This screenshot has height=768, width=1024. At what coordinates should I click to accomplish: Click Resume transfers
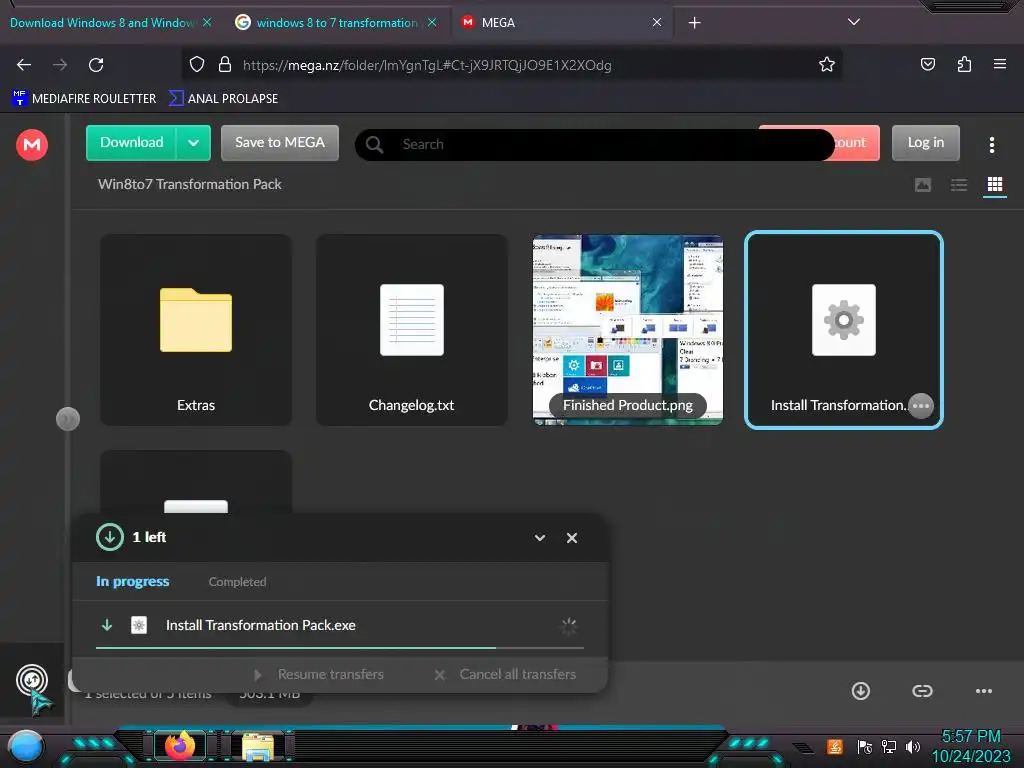tap(319, 675)
